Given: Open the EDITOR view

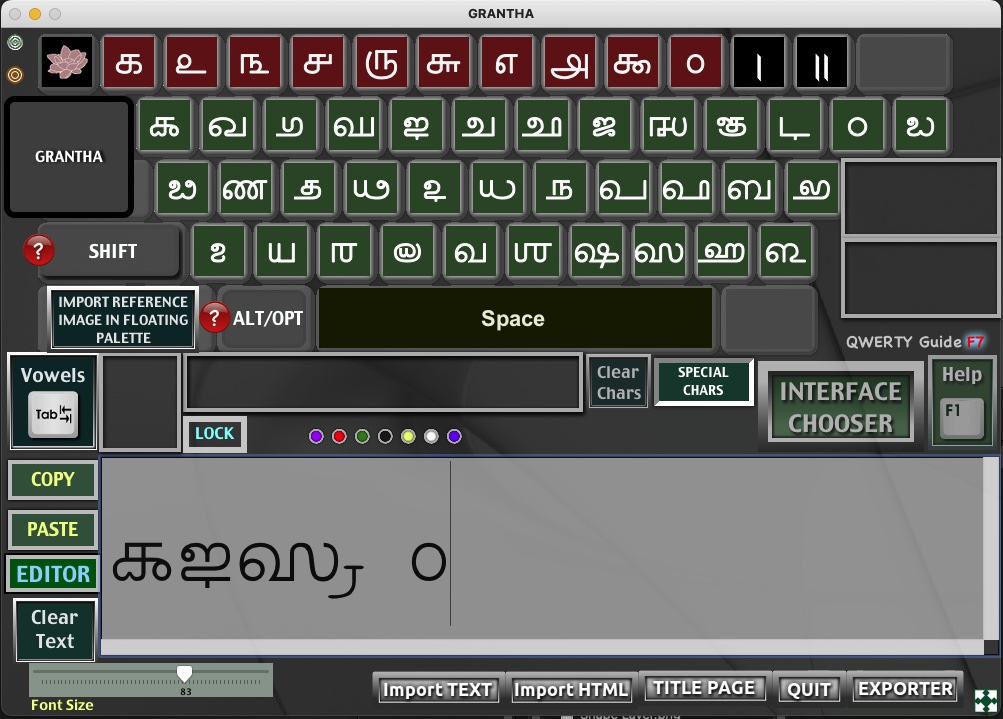Looking at the screenshot, I should pos(53,574).
